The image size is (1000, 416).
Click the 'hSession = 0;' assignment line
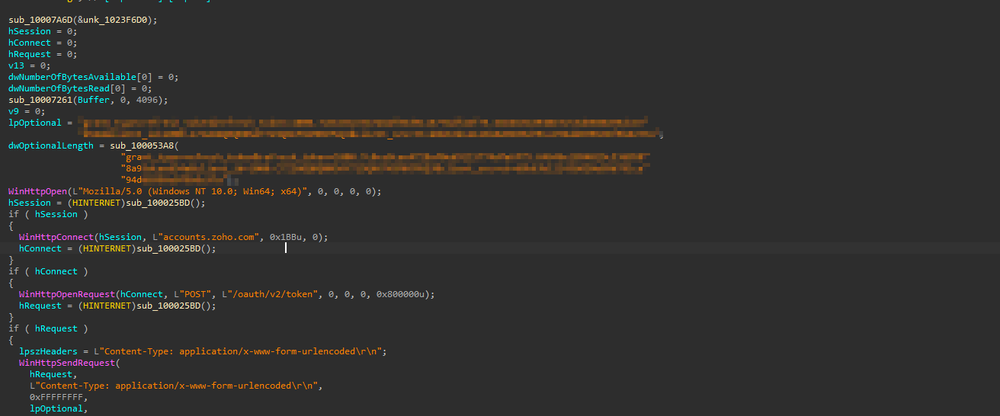pyautogui.click(x=43, y=31)
